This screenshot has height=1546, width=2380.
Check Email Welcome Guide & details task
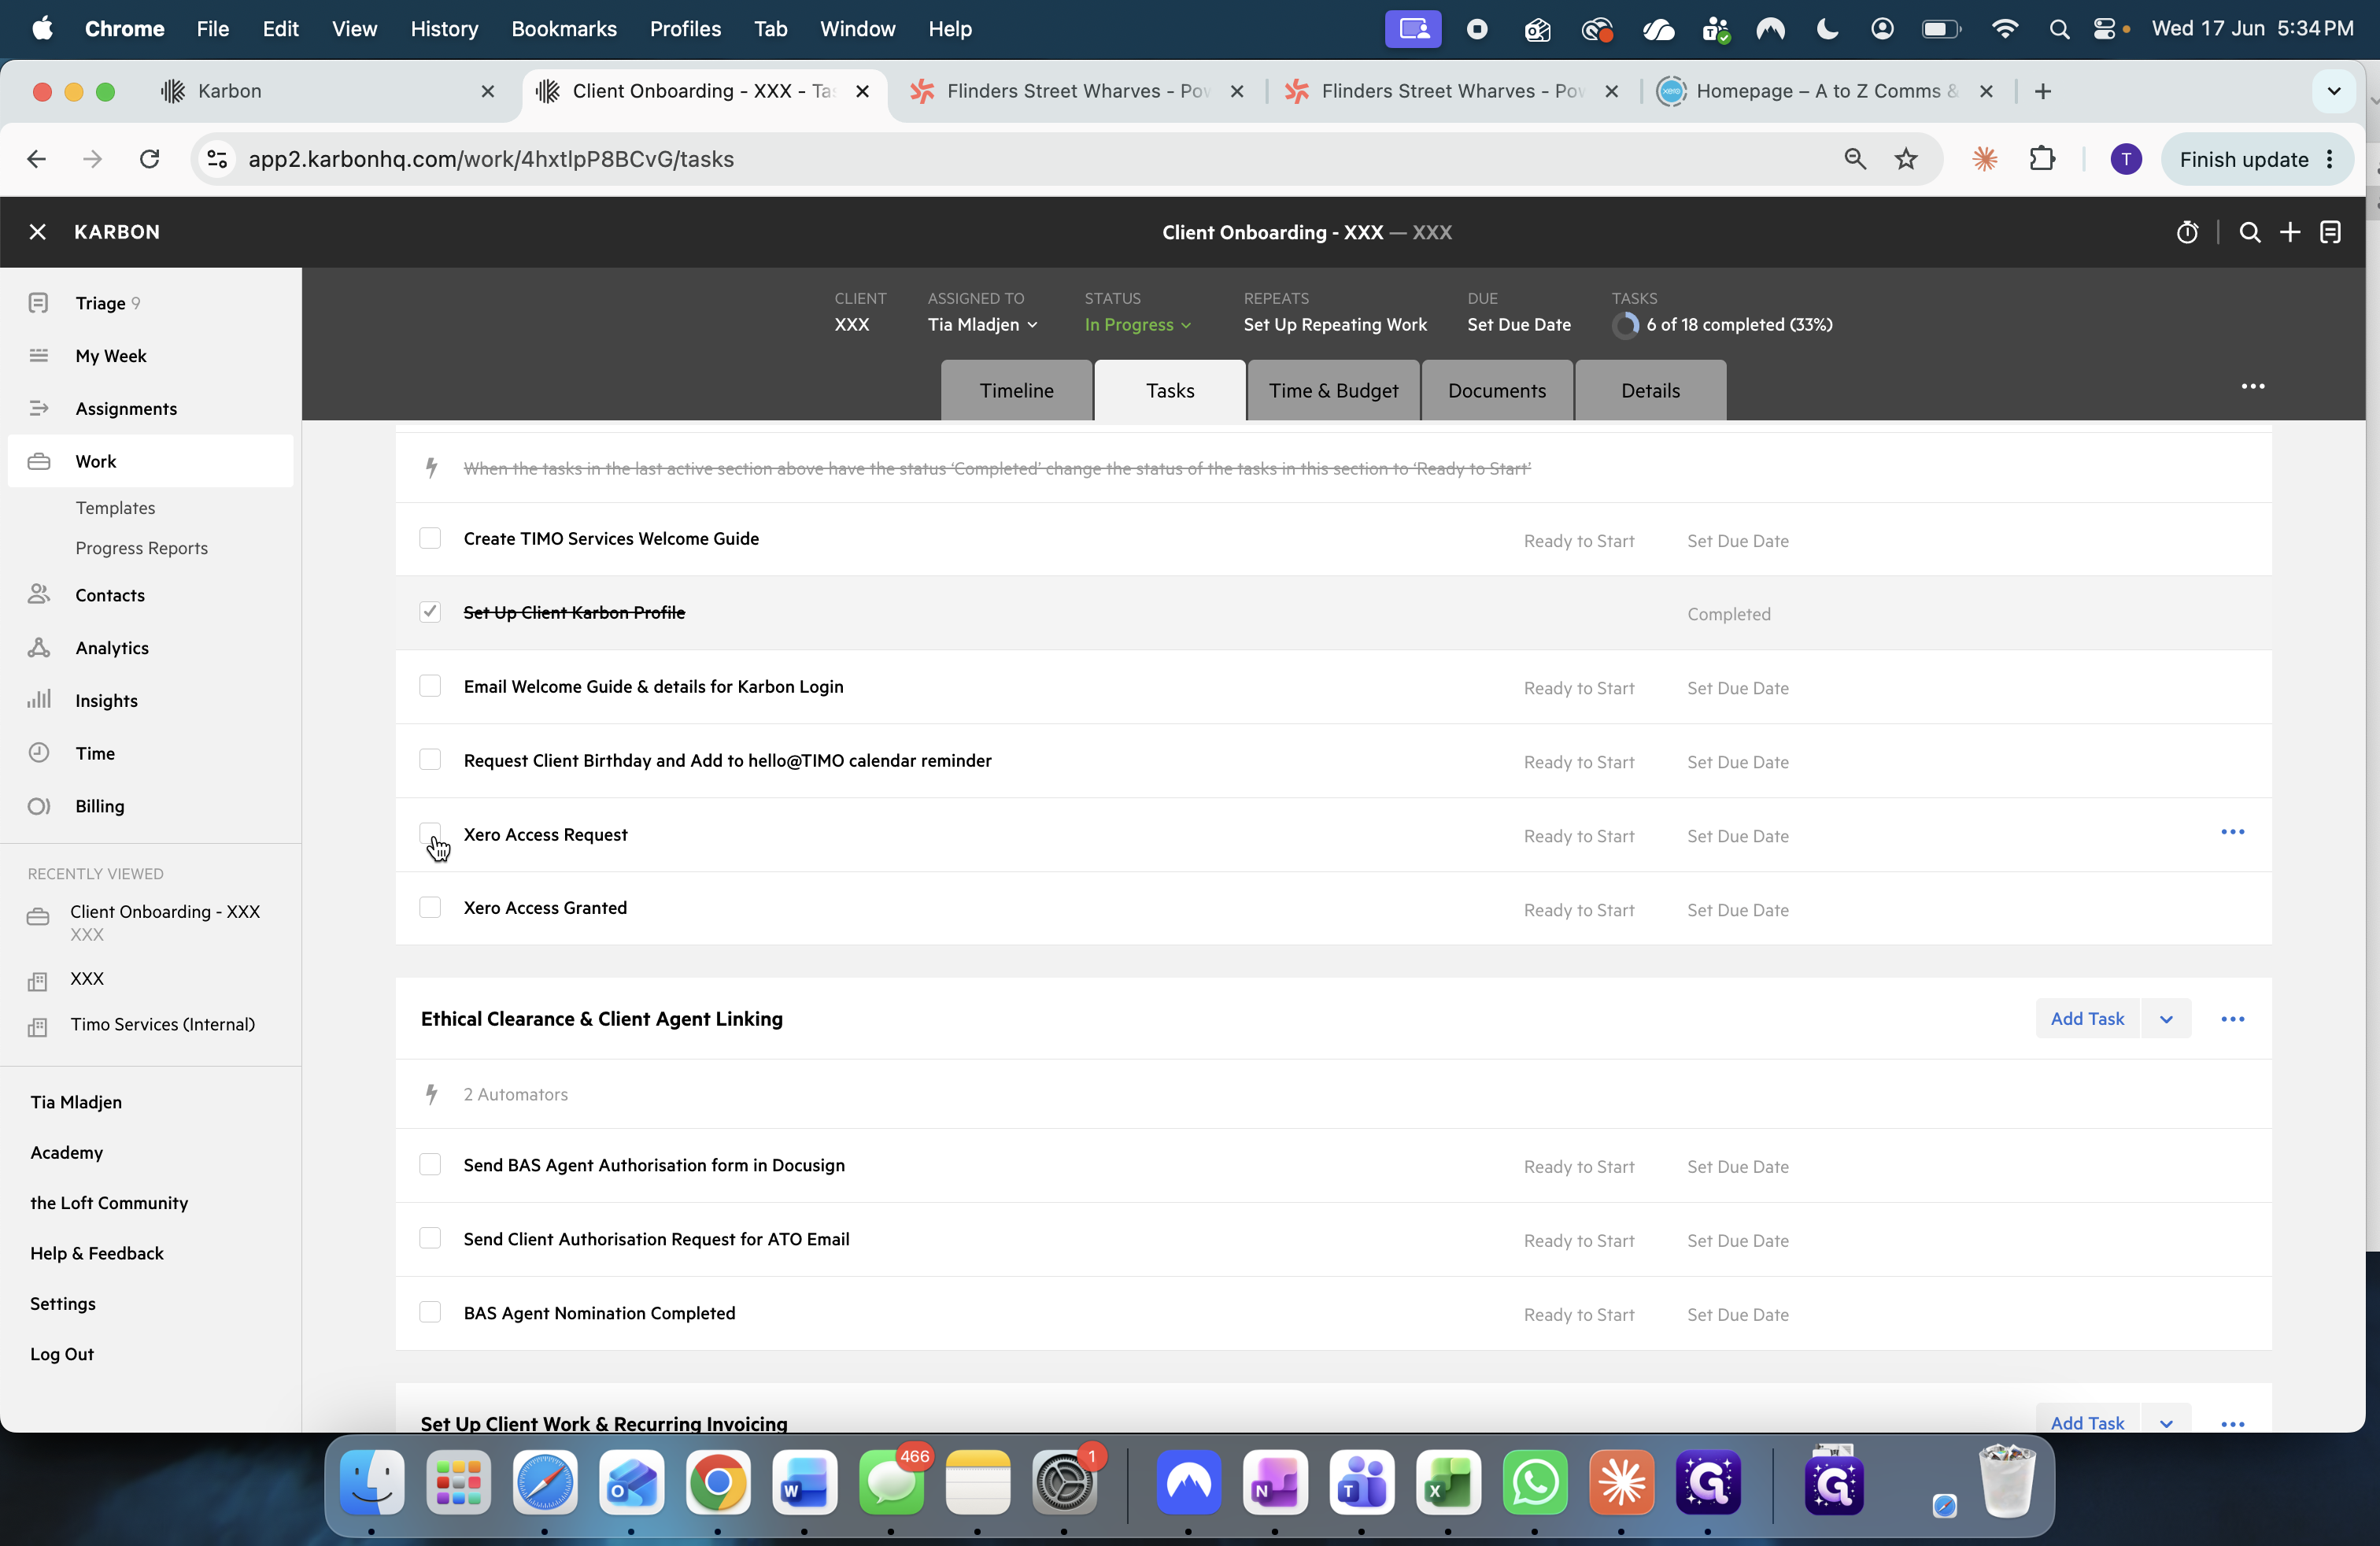point(430,686)
